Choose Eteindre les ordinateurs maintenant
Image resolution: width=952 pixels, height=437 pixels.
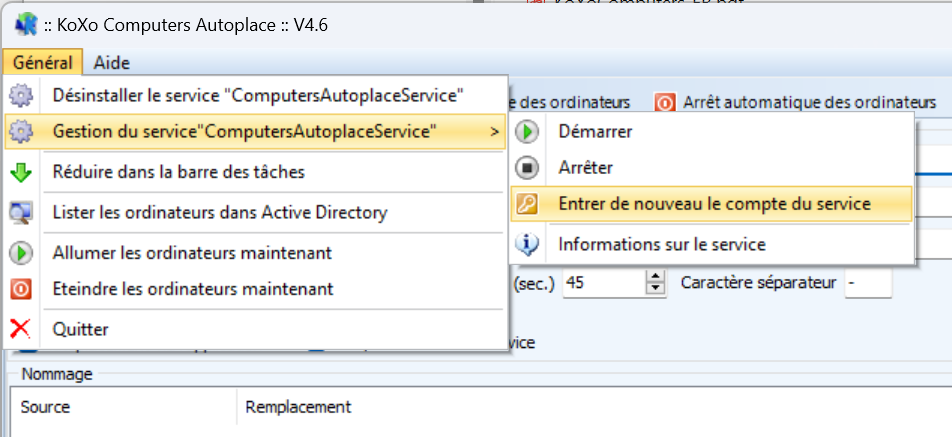coord(255,288)
